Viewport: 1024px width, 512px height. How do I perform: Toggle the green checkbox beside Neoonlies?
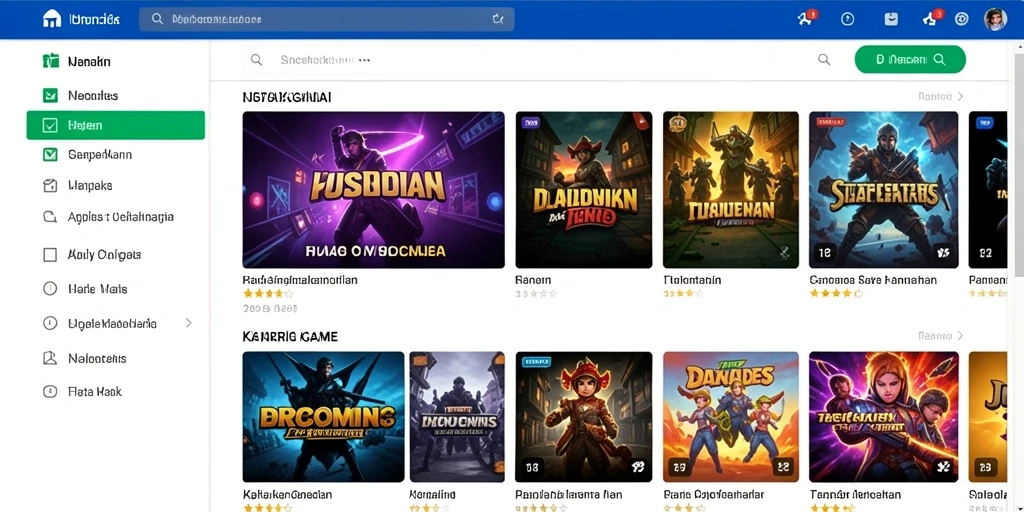(x=50, y=95)
